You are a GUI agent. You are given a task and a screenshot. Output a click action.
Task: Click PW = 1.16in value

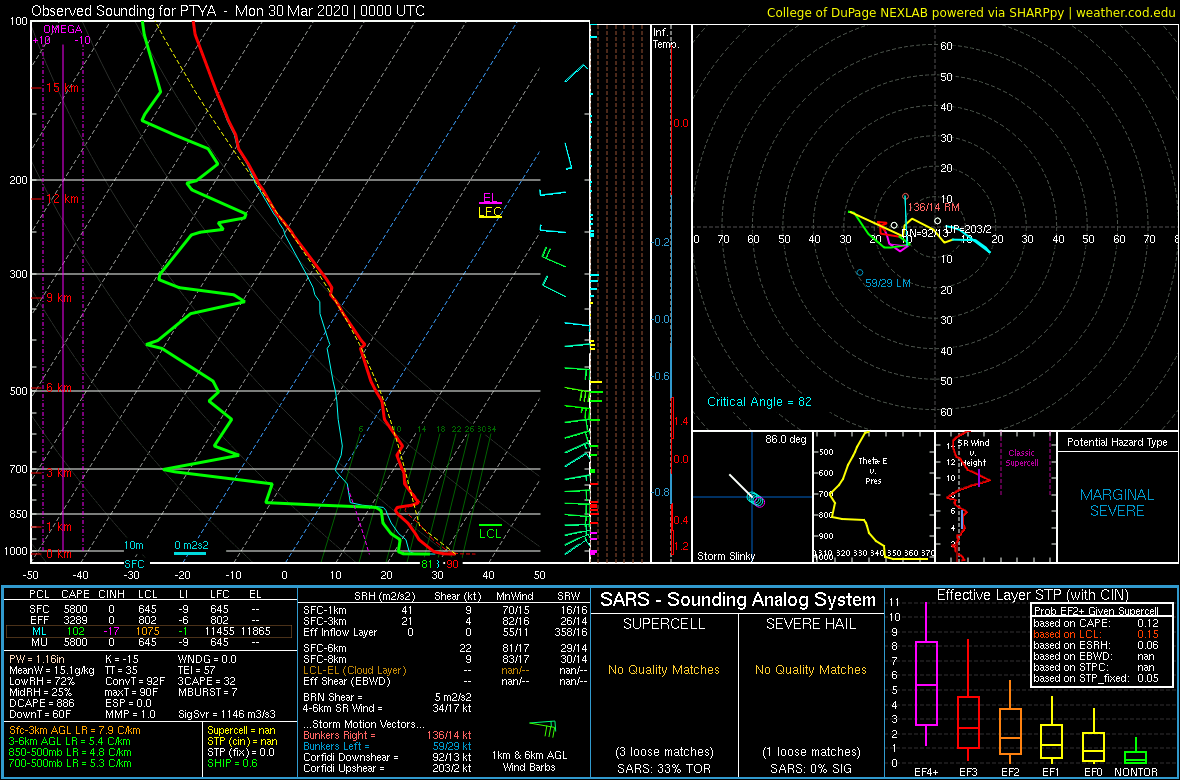tap(38, 659)
